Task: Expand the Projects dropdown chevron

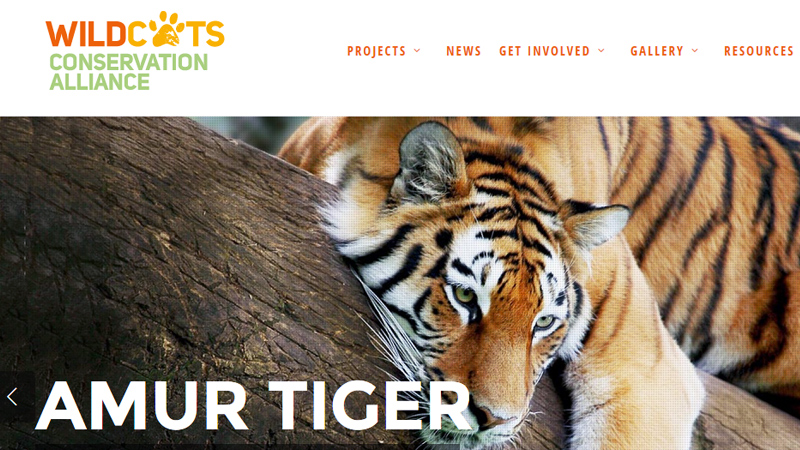Action: tap(417, 51)
